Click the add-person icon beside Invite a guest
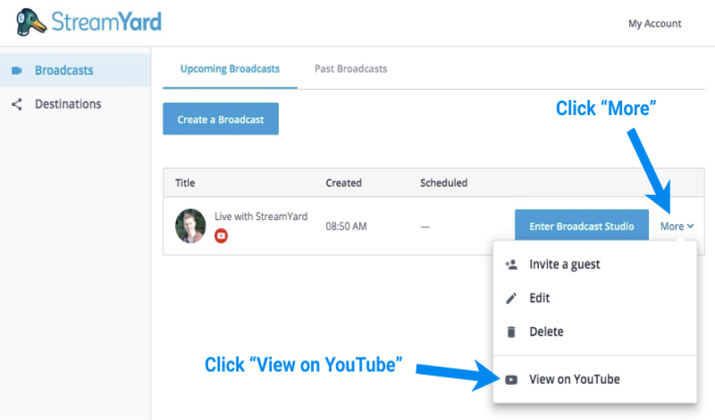715x420 pixels. [511, 264]
